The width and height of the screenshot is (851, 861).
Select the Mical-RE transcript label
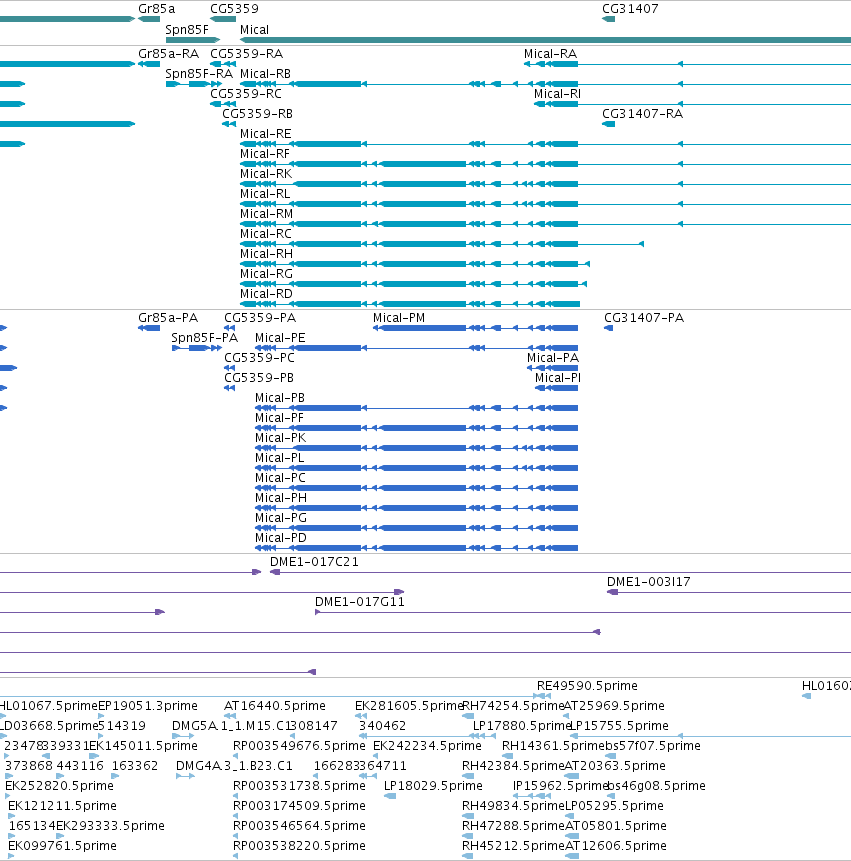[x=266, y=134]
